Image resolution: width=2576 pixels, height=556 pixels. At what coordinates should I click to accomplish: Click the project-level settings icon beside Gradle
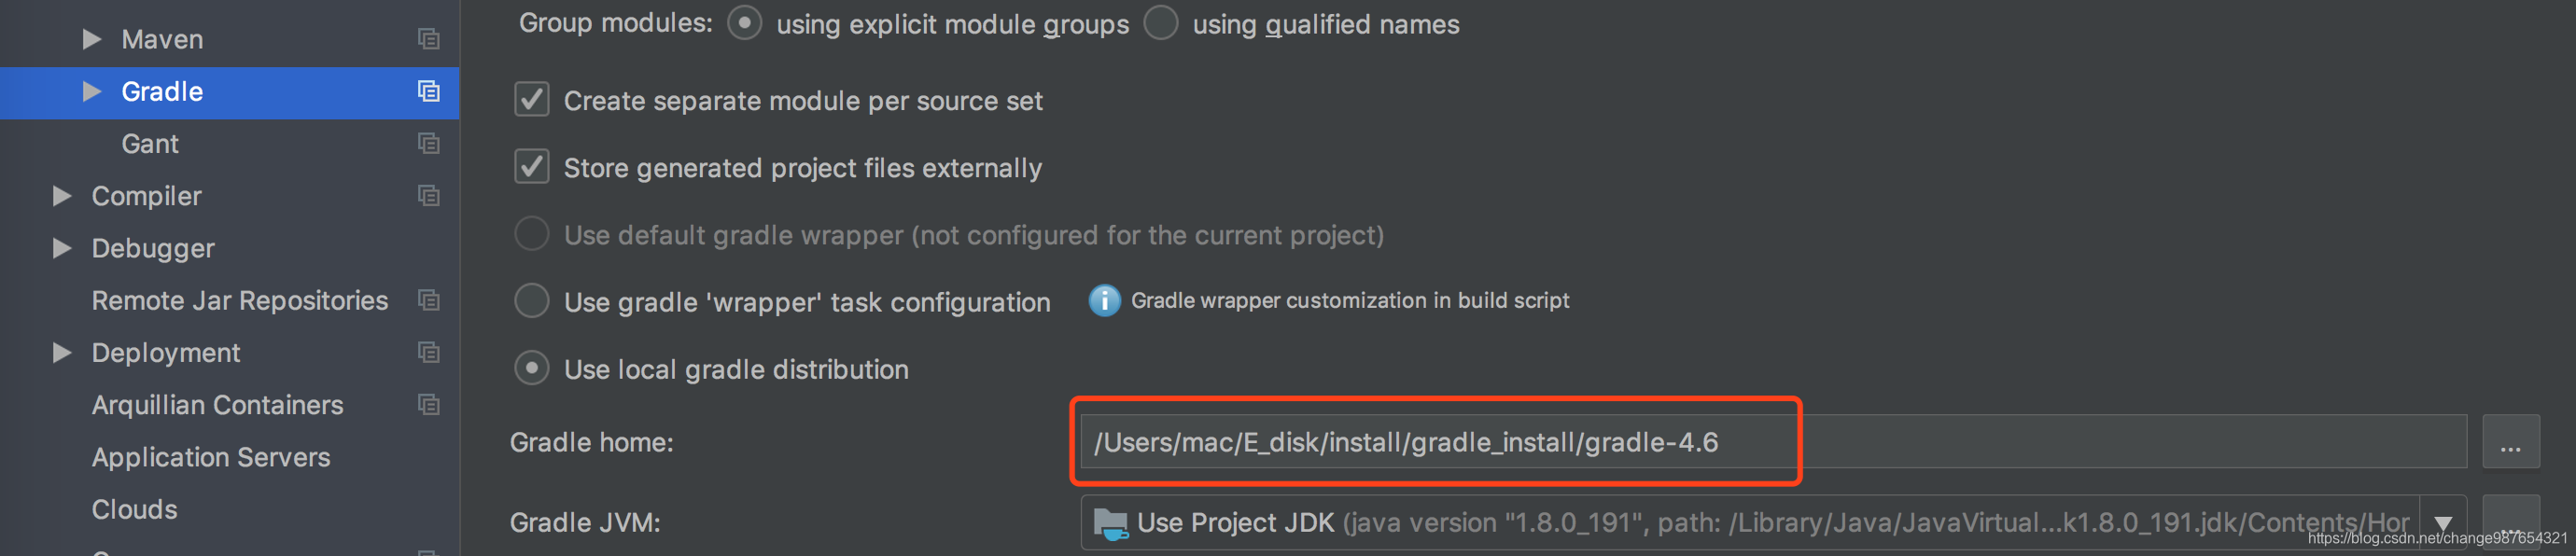tap(429, 91)
